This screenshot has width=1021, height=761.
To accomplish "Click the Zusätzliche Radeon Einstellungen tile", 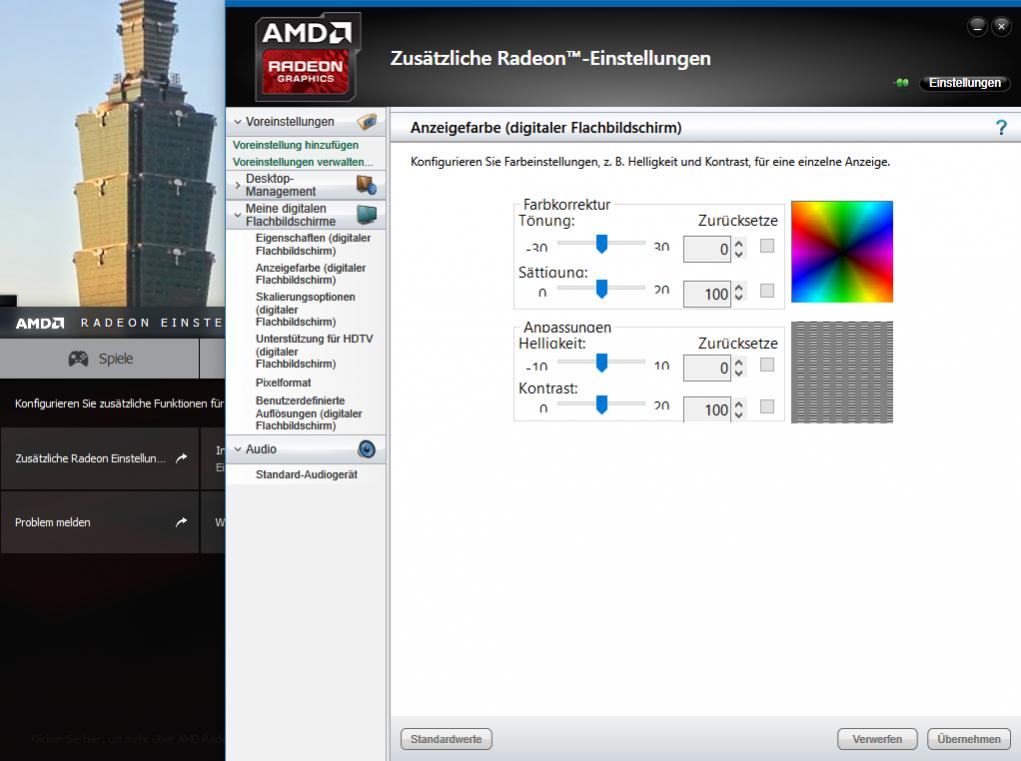I will [x=100, y=458].
